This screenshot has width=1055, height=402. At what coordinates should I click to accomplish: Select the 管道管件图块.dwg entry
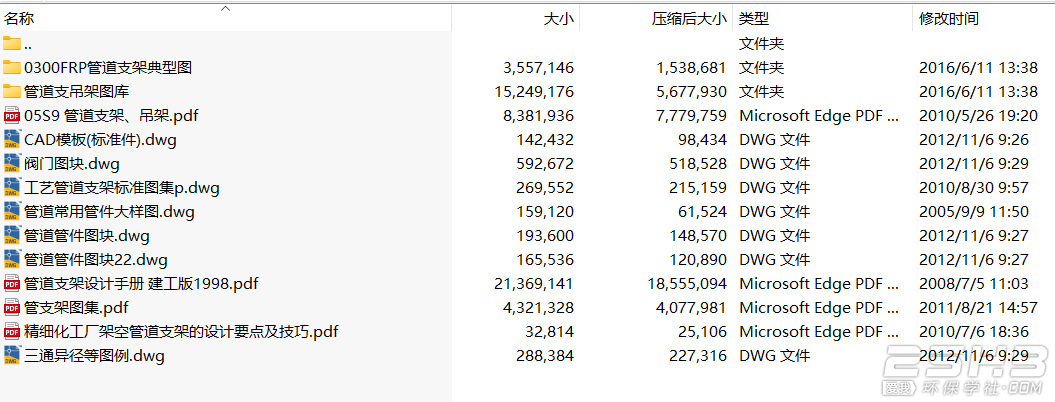87,235
